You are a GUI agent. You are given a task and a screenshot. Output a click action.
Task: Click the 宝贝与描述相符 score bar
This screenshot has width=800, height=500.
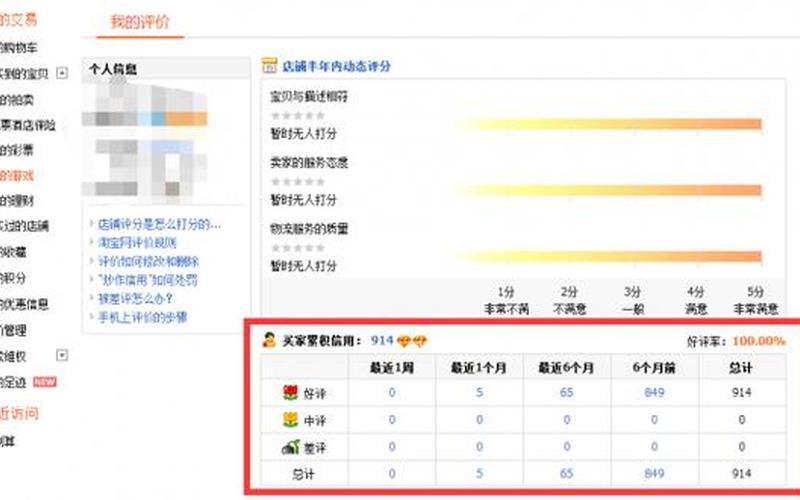pyautogui.click(x=610, y=124)
